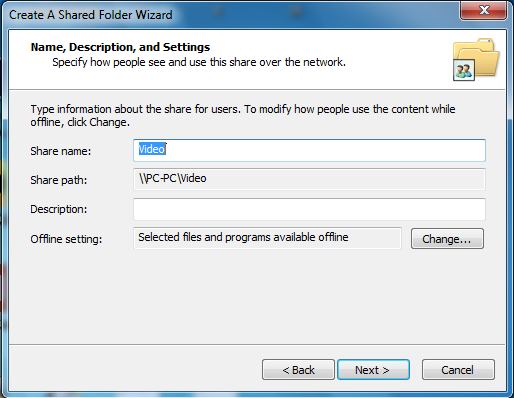Click the "Description:" label
The height and width of the screenshot is (398, 514).
[59, 209]
